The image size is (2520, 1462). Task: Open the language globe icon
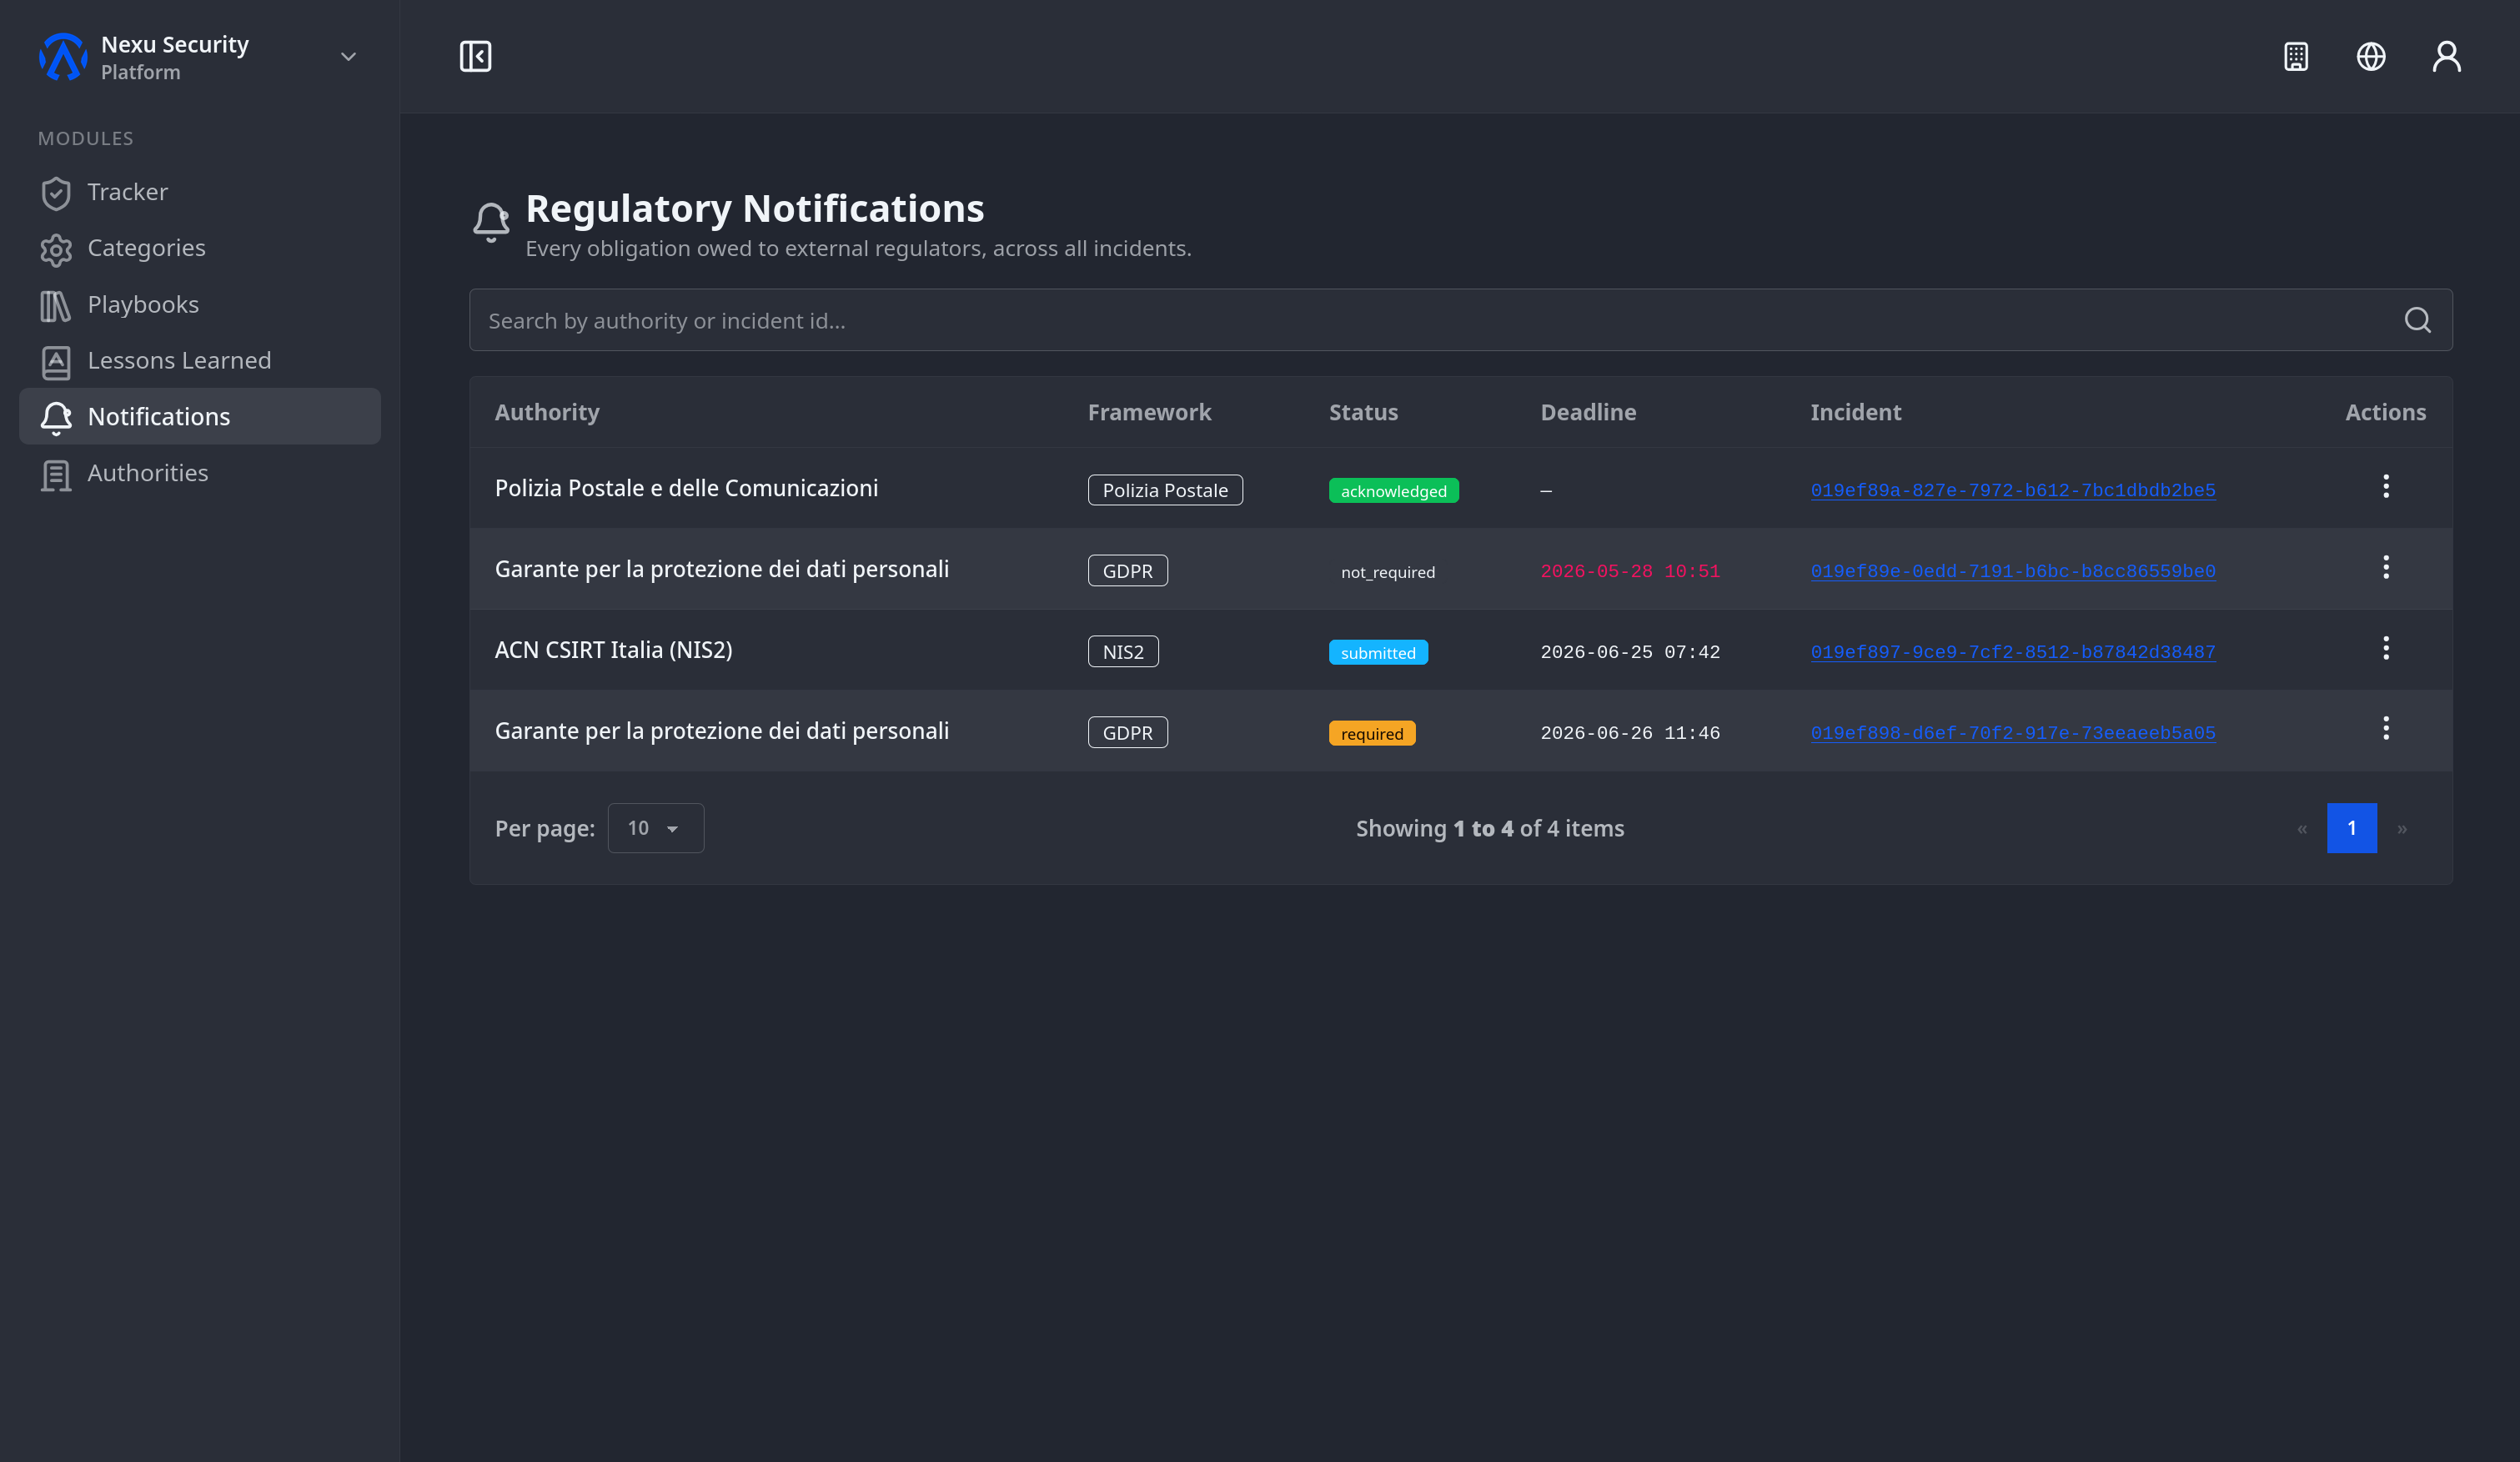point(2371,56)
